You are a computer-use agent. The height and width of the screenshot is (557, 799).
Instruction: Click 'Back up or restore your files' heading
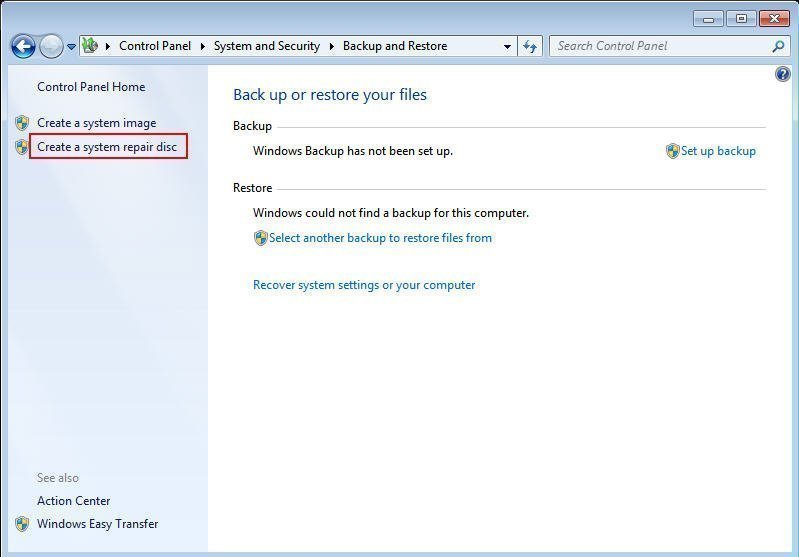pyautogui.click(x=330, y=95)
